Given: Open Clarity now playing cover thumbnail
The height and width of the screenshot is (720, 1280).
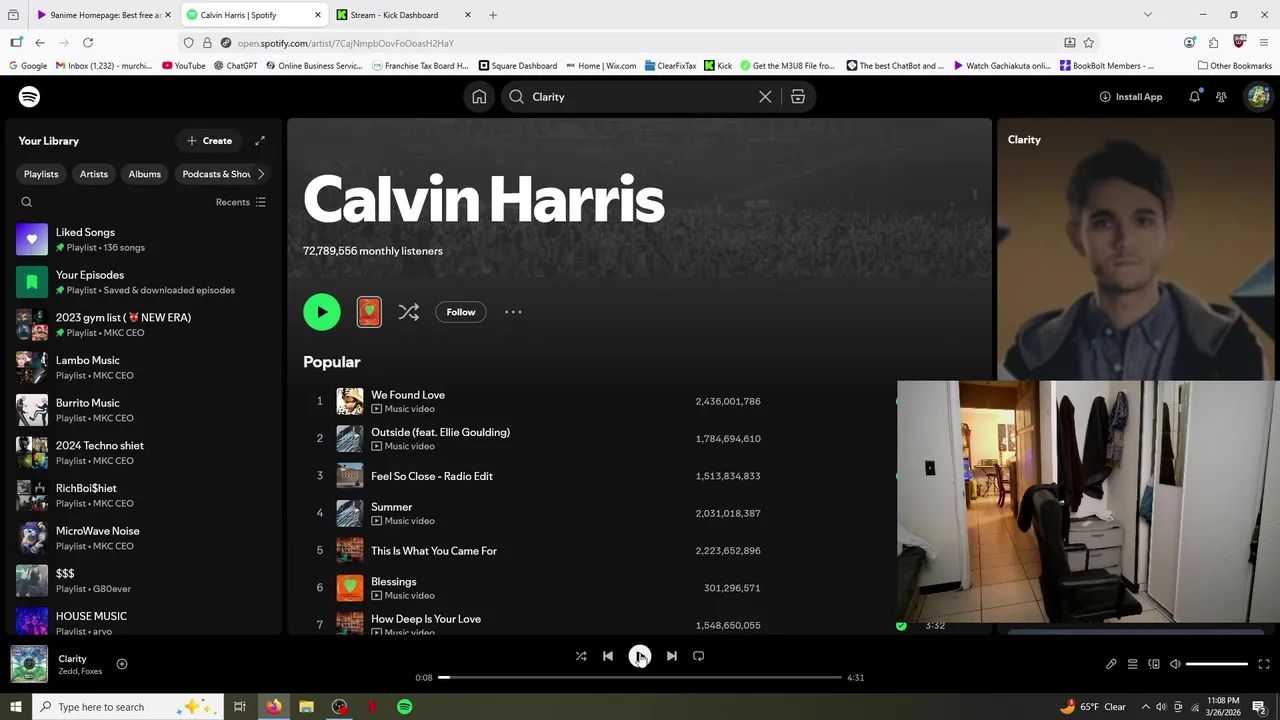Looking at the screenshot, I should click(29, 664).
